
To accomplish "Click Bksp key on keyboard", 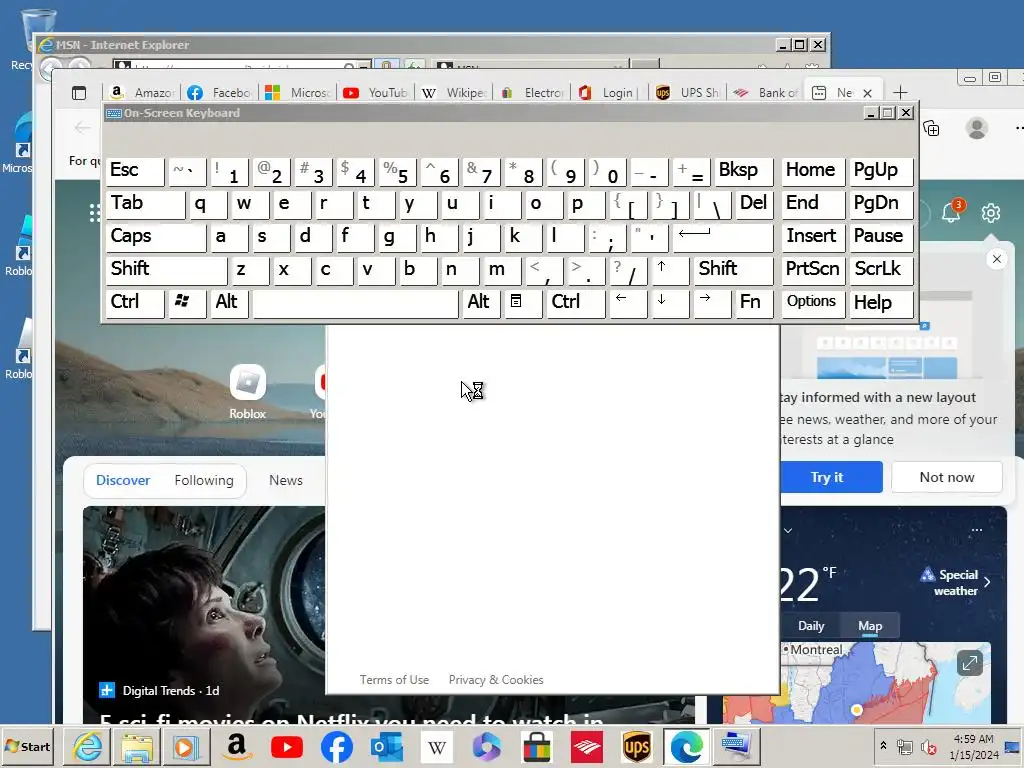I will click(744, 171).
